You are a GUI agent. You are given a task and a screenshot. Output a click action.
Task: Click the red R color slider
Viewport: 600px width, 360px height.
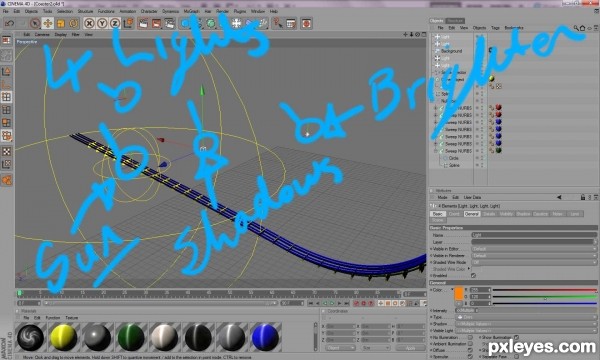click(545, 290)
